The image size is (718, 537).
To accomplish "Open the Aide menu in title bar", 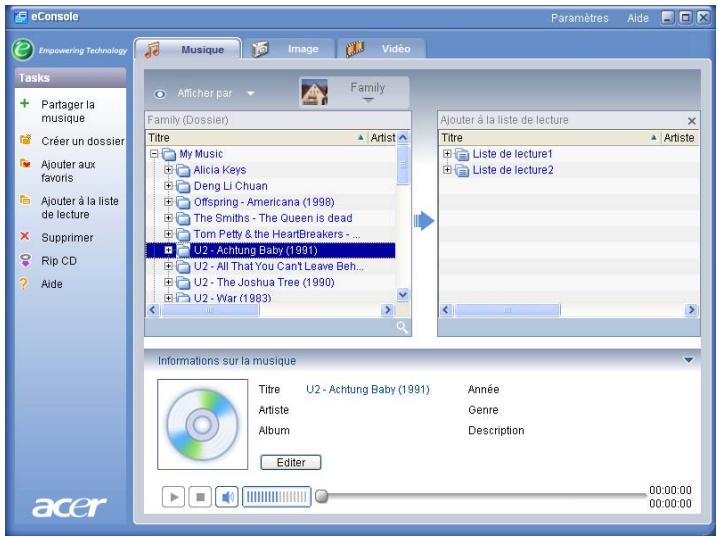I will point(638,18).
